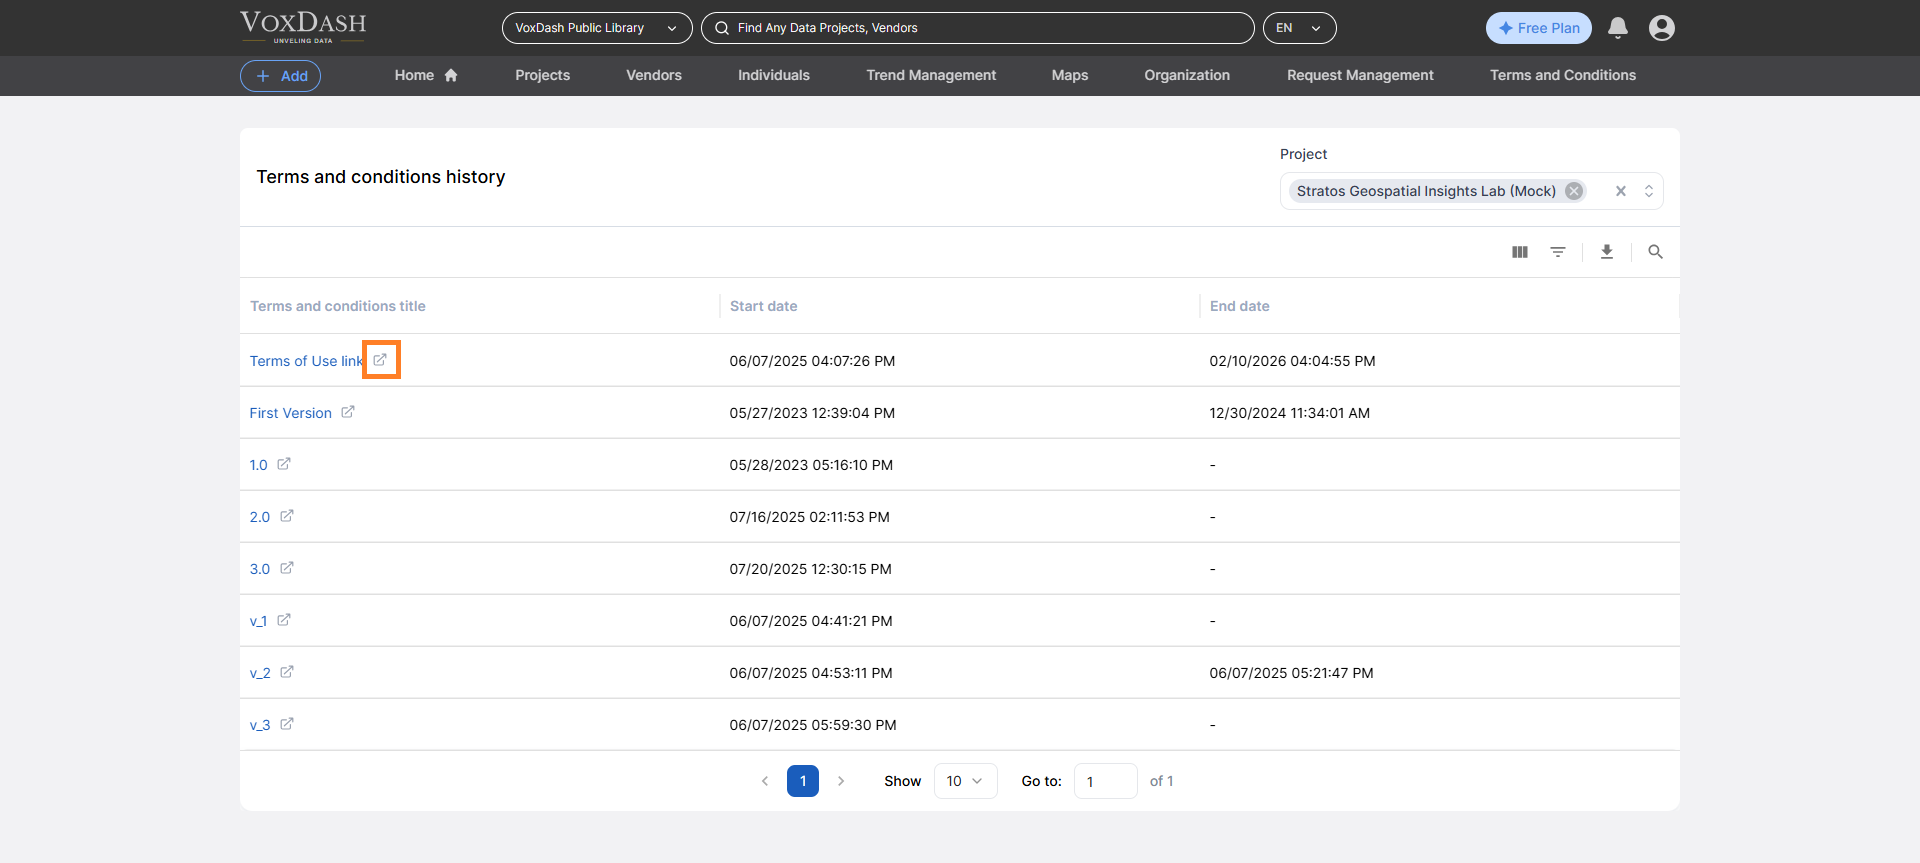Sort by Start date column header
The width and height of the screenshot is (1920, 863).
[764, 306]
